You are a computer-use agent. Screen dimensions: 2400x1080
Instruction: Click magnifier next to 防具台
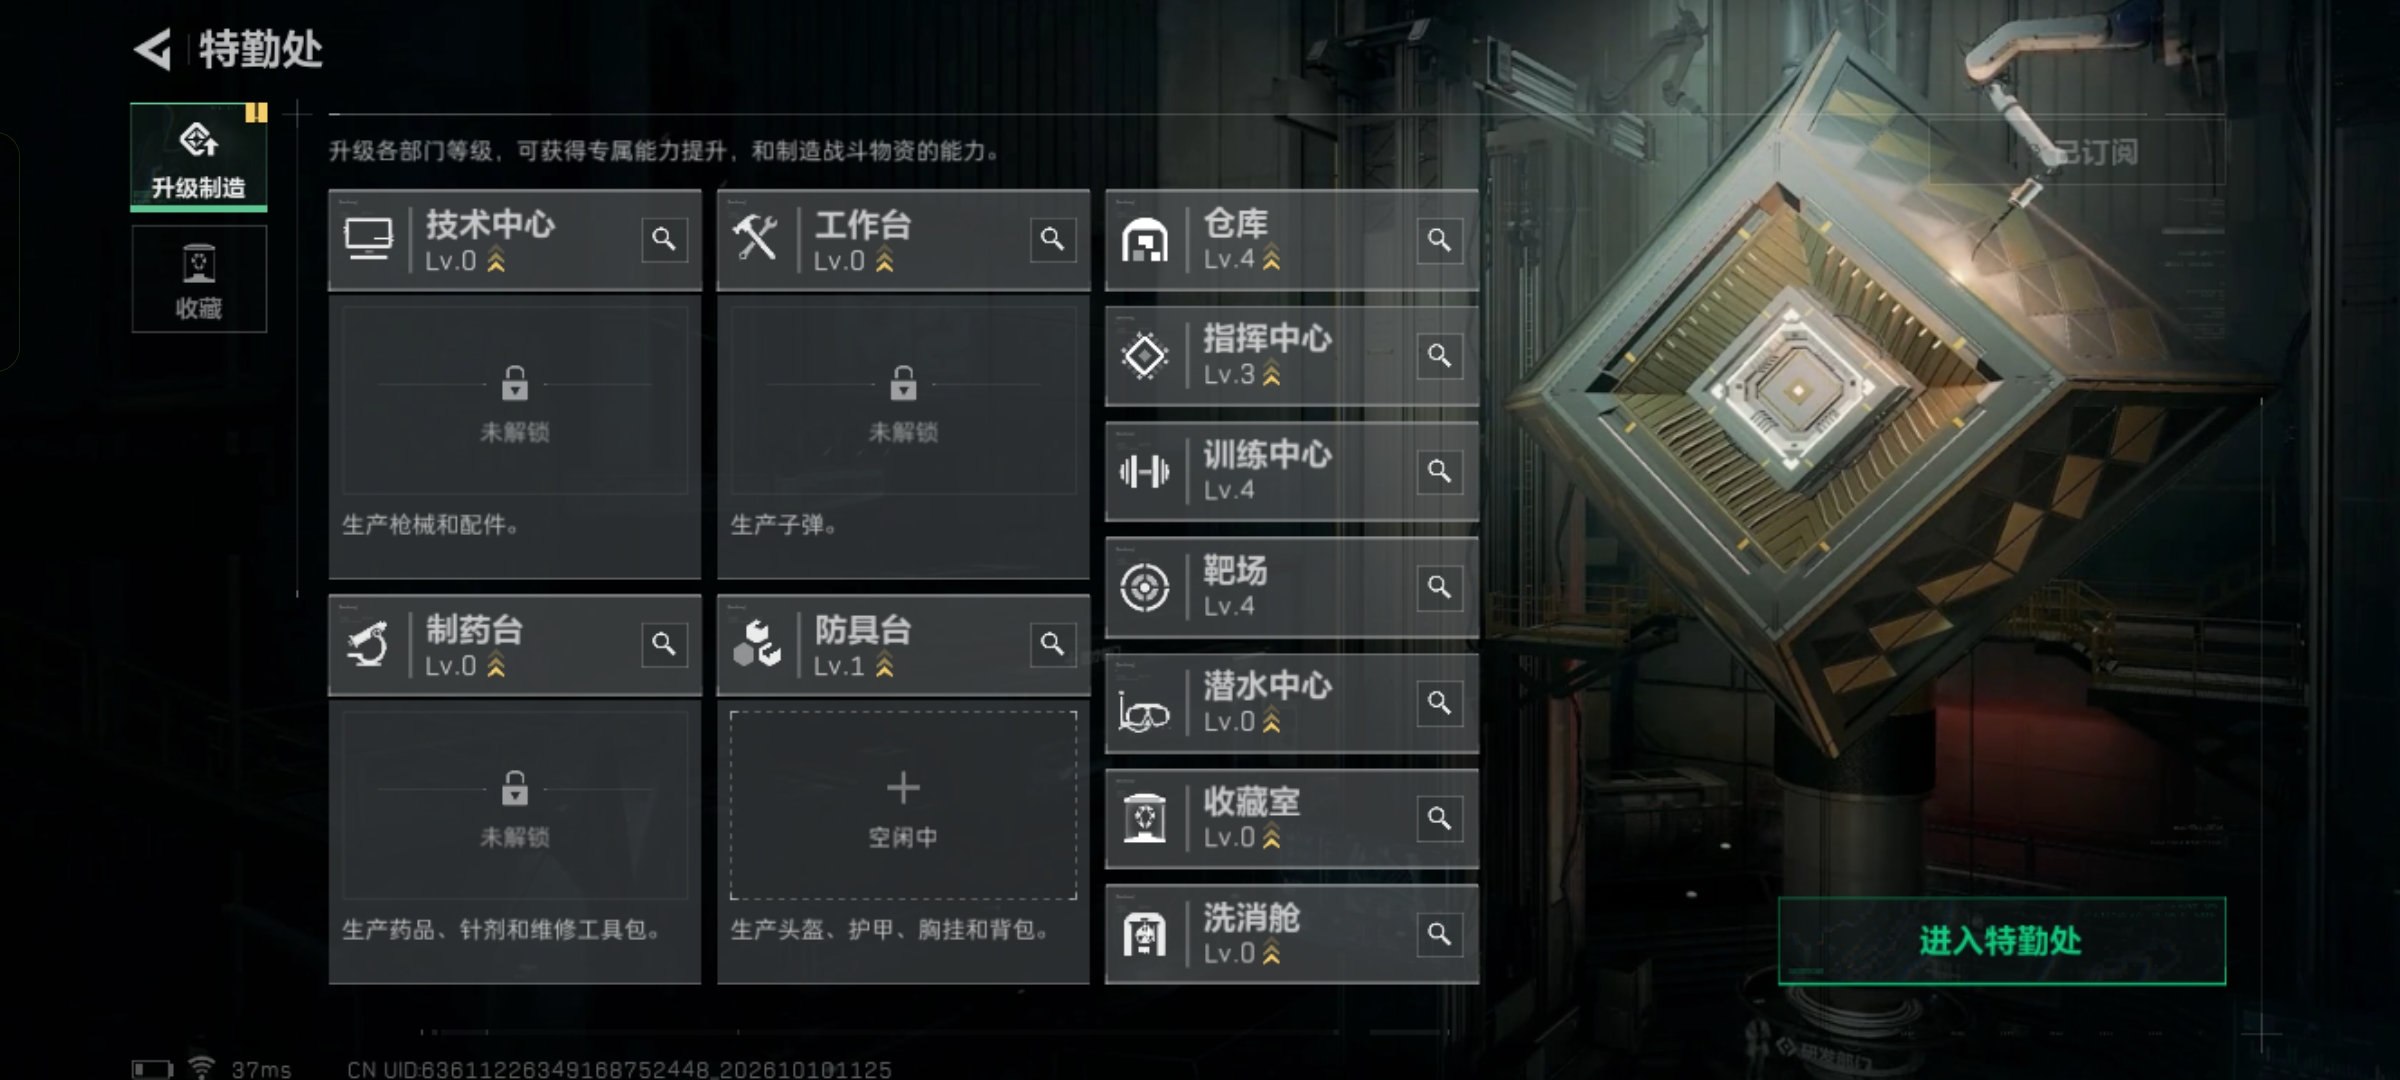1052,644
